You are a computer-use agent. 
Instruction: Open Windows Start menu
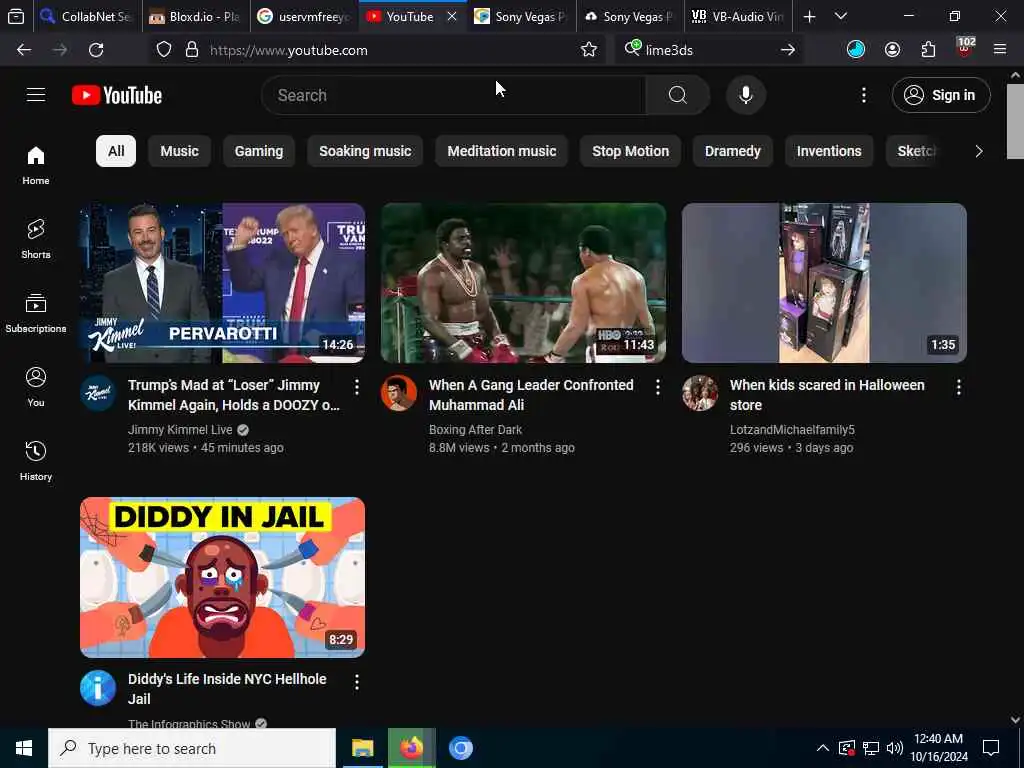(24, 748)
